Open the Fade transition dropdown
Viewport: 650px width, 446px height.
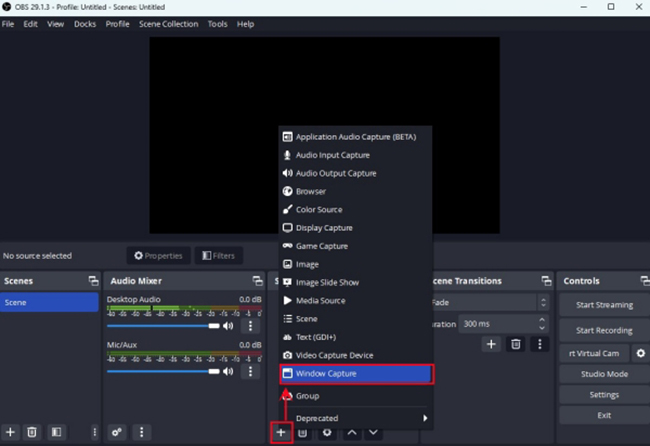[490, 303]
